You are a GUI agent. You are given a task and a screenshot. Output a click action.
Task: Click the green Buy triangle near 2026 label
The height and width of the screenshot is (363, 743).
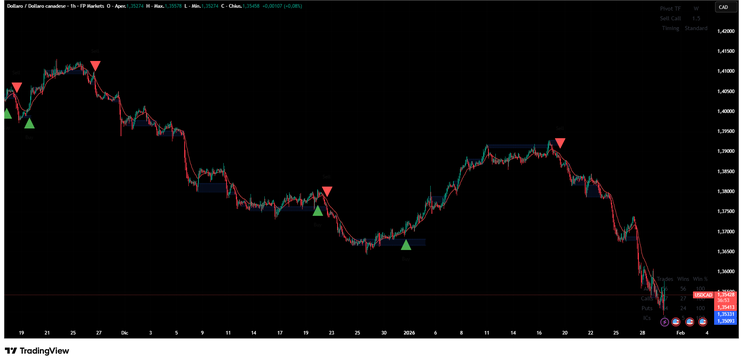pos(406,245)
